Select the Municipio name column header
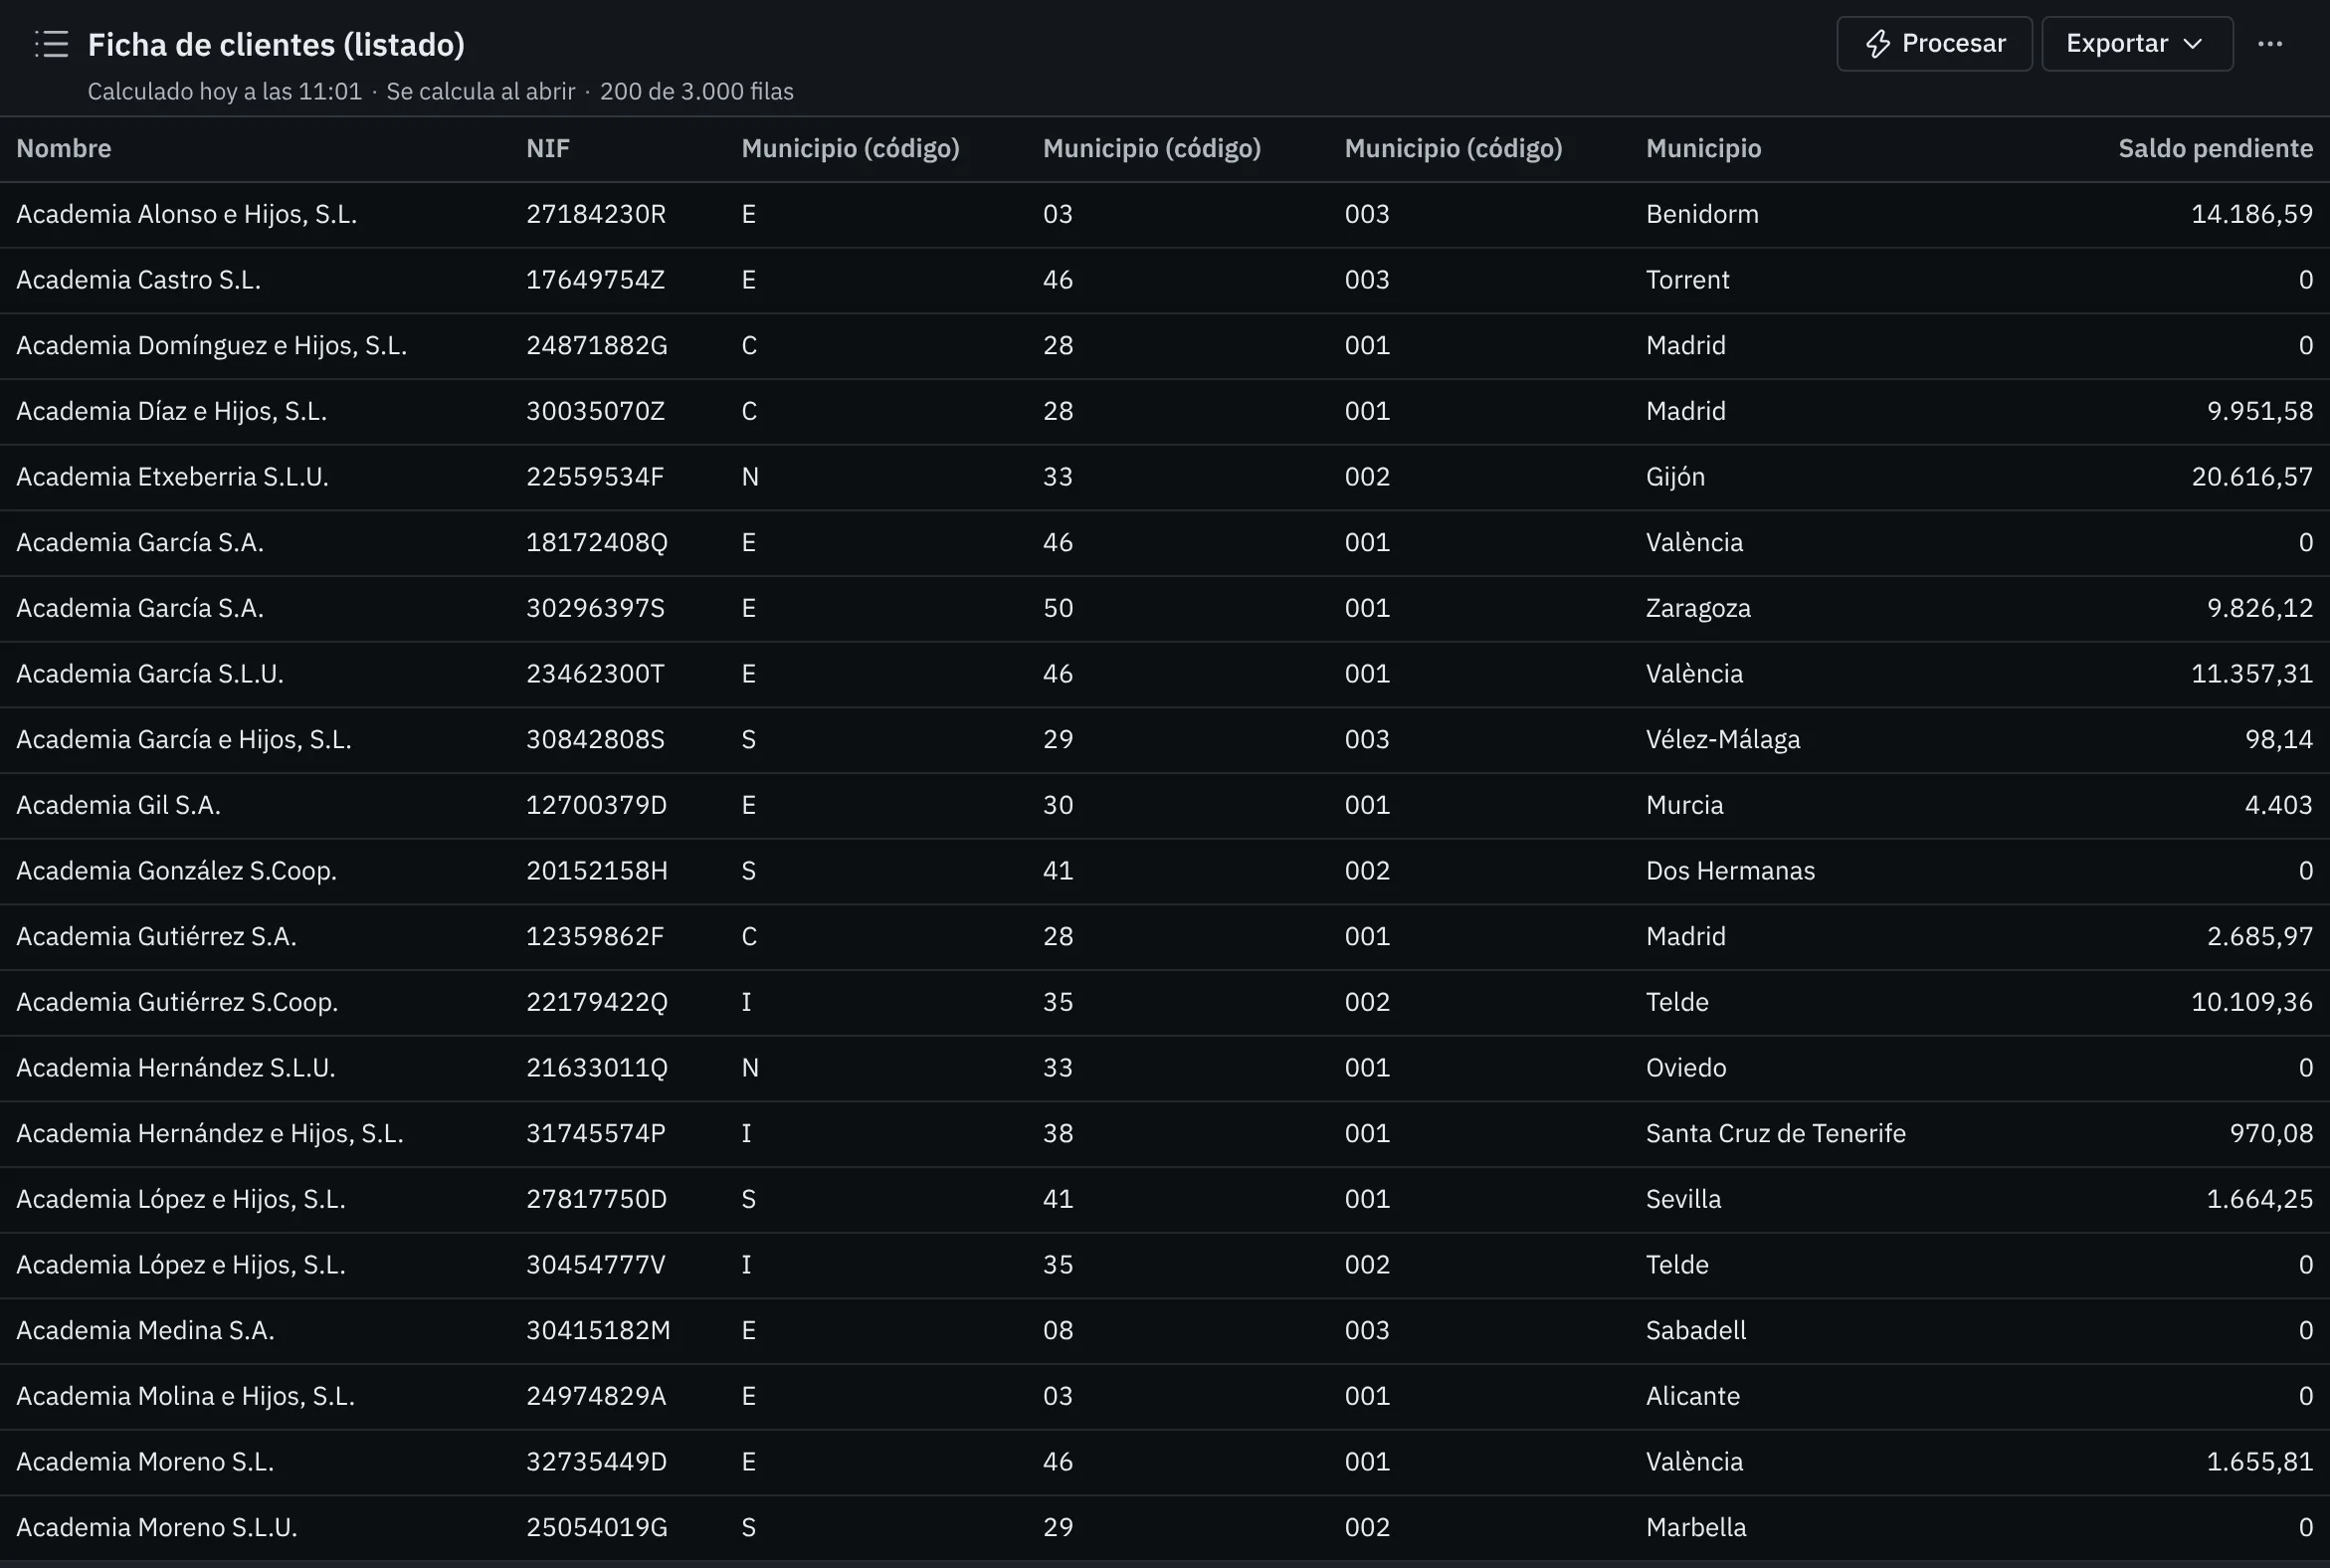This screenshot has height=1568, width=2330. (1703, 148)
